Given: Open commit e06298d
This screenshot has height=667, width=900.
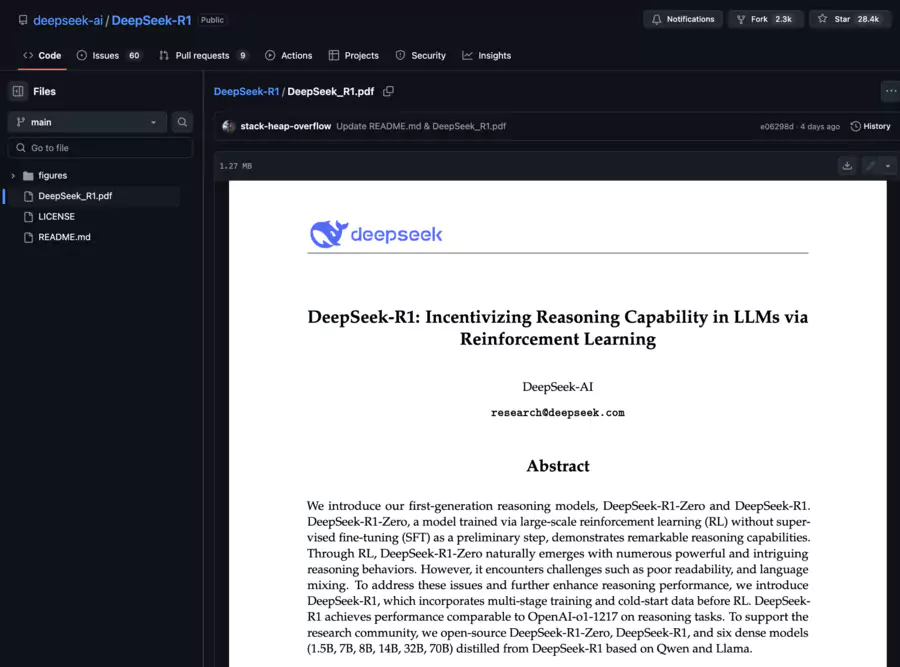Looking at the screenshot, I should click(777, 126).
